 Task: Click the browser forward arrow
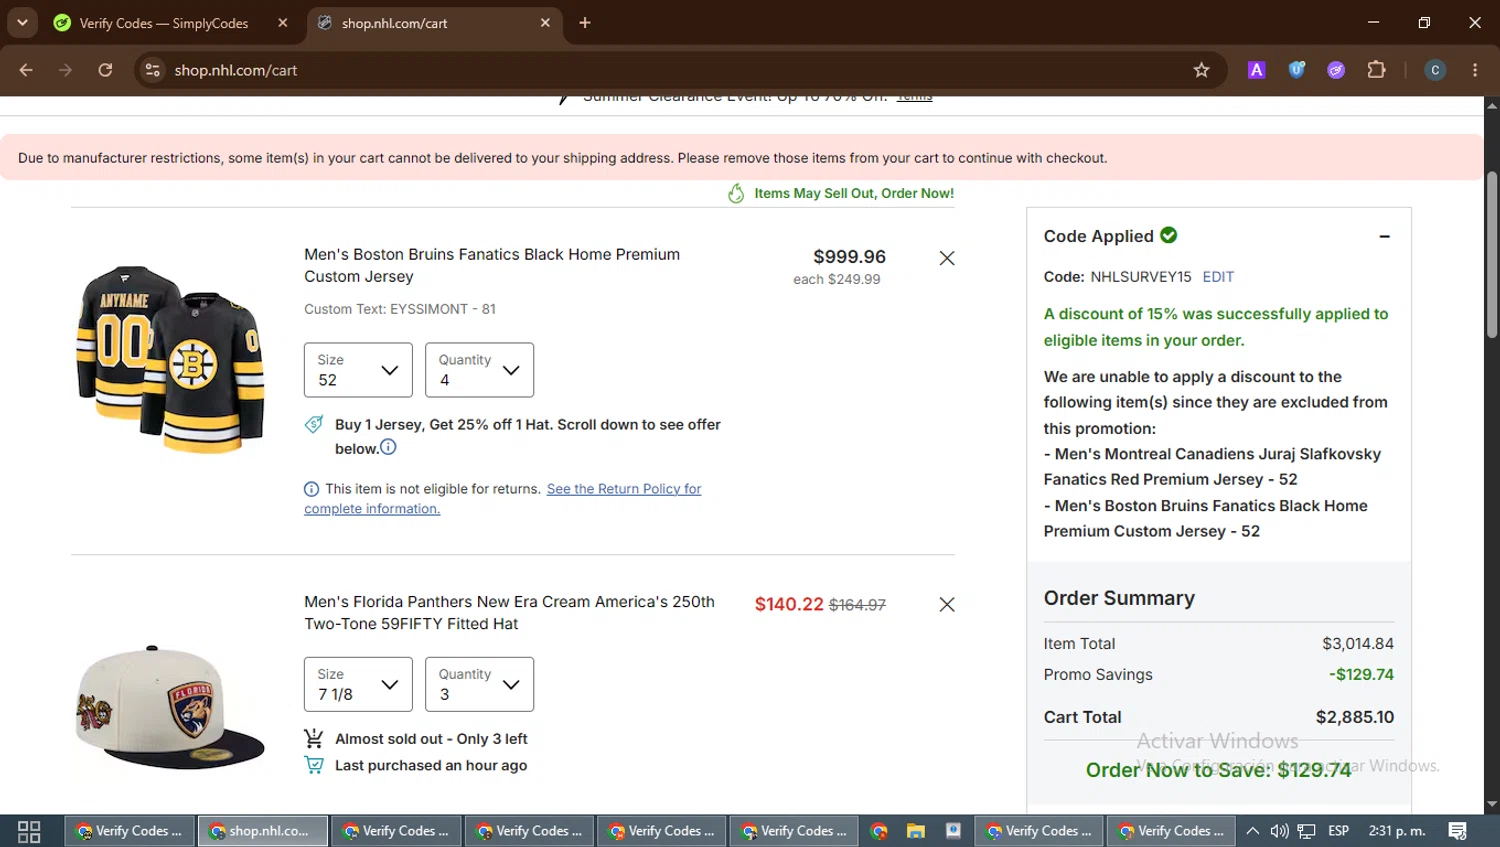(66, 70)
